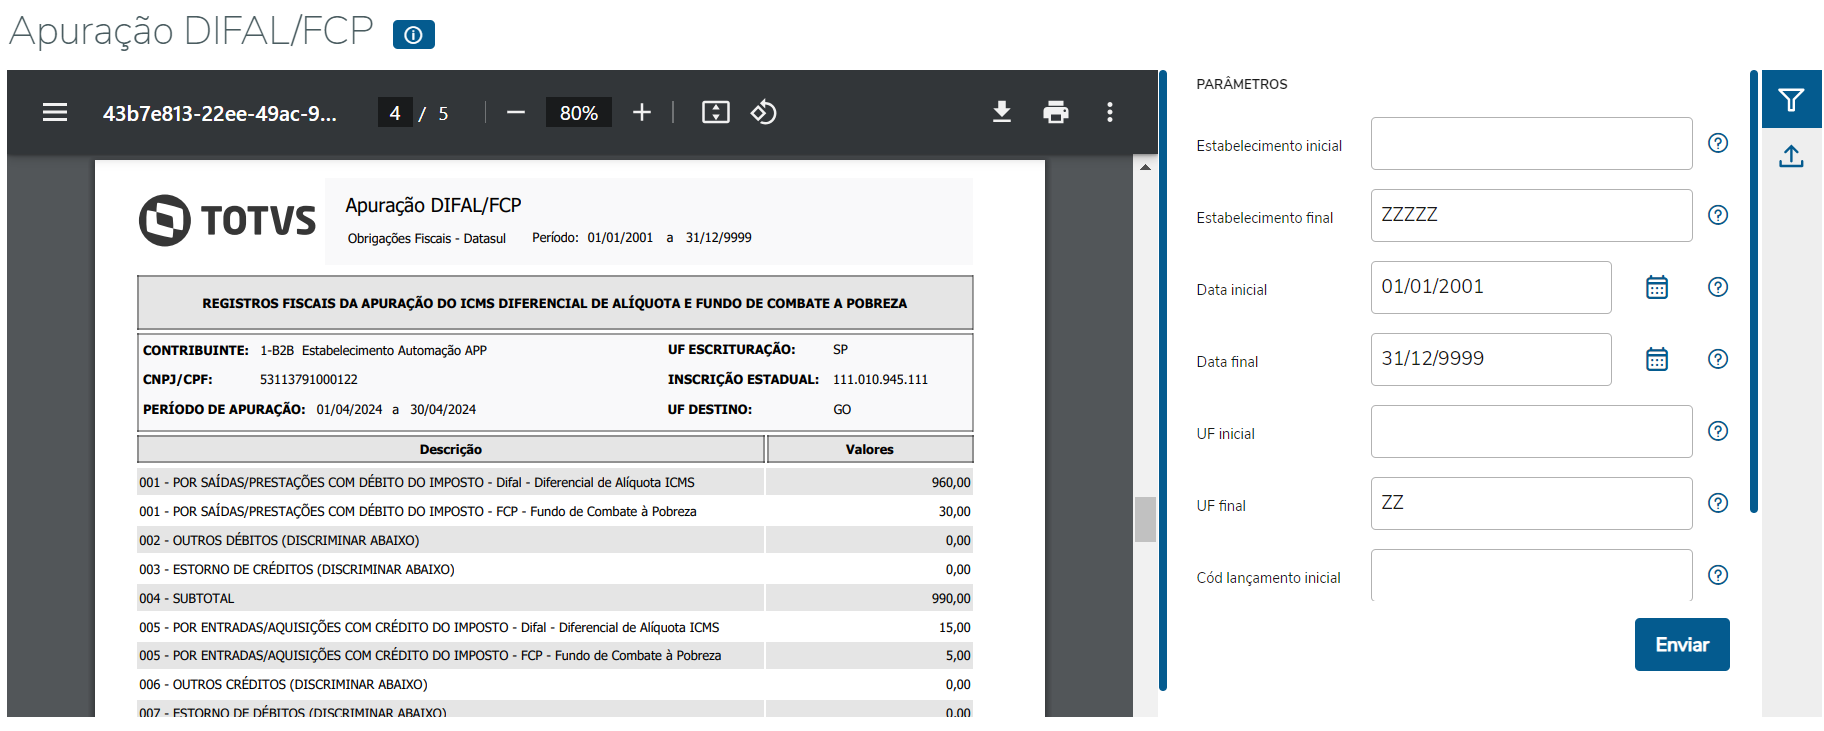1824x731 pixels.
Task: Open the info icon beside Apuração DIFAL/FCP title
Action: tap(413, 35)
